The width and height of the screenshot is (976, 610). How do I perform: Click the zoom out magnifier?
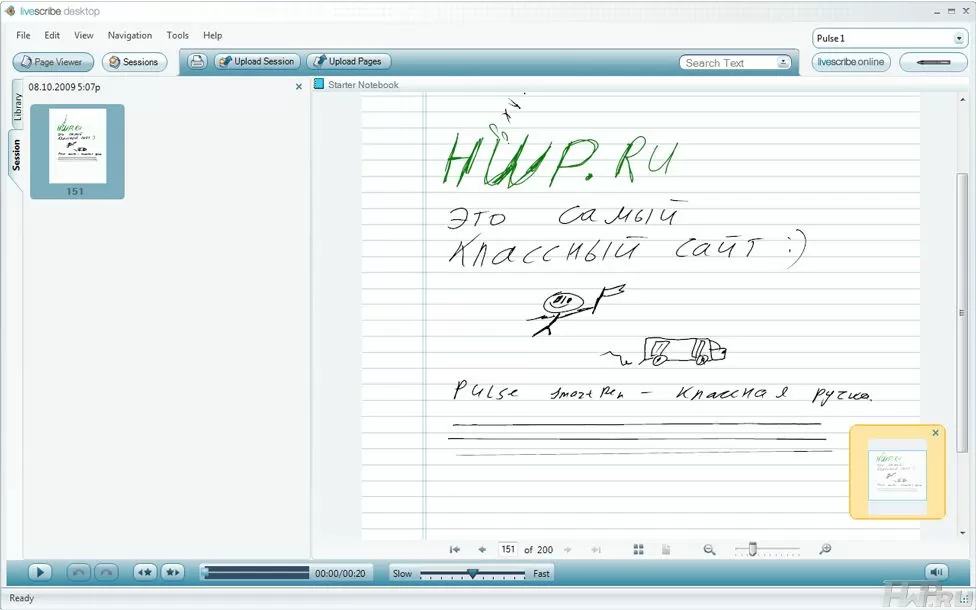pos(709,549)
